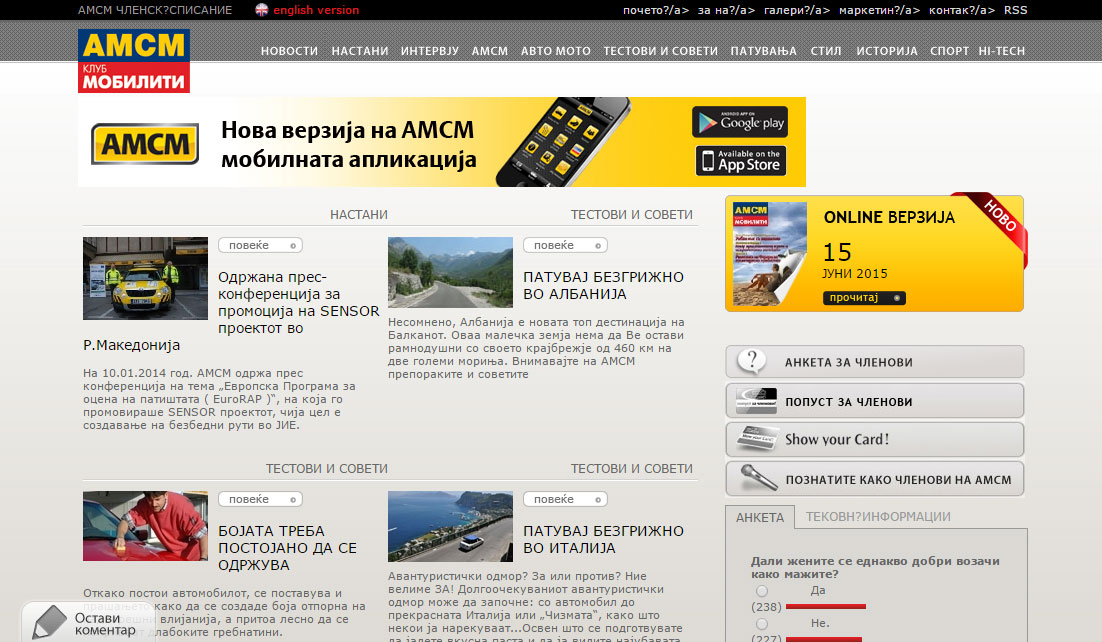Click the question mark Анкета за членови icon
The height and width of the screenshot is (642, 1102).
click(x=750, y=362)
